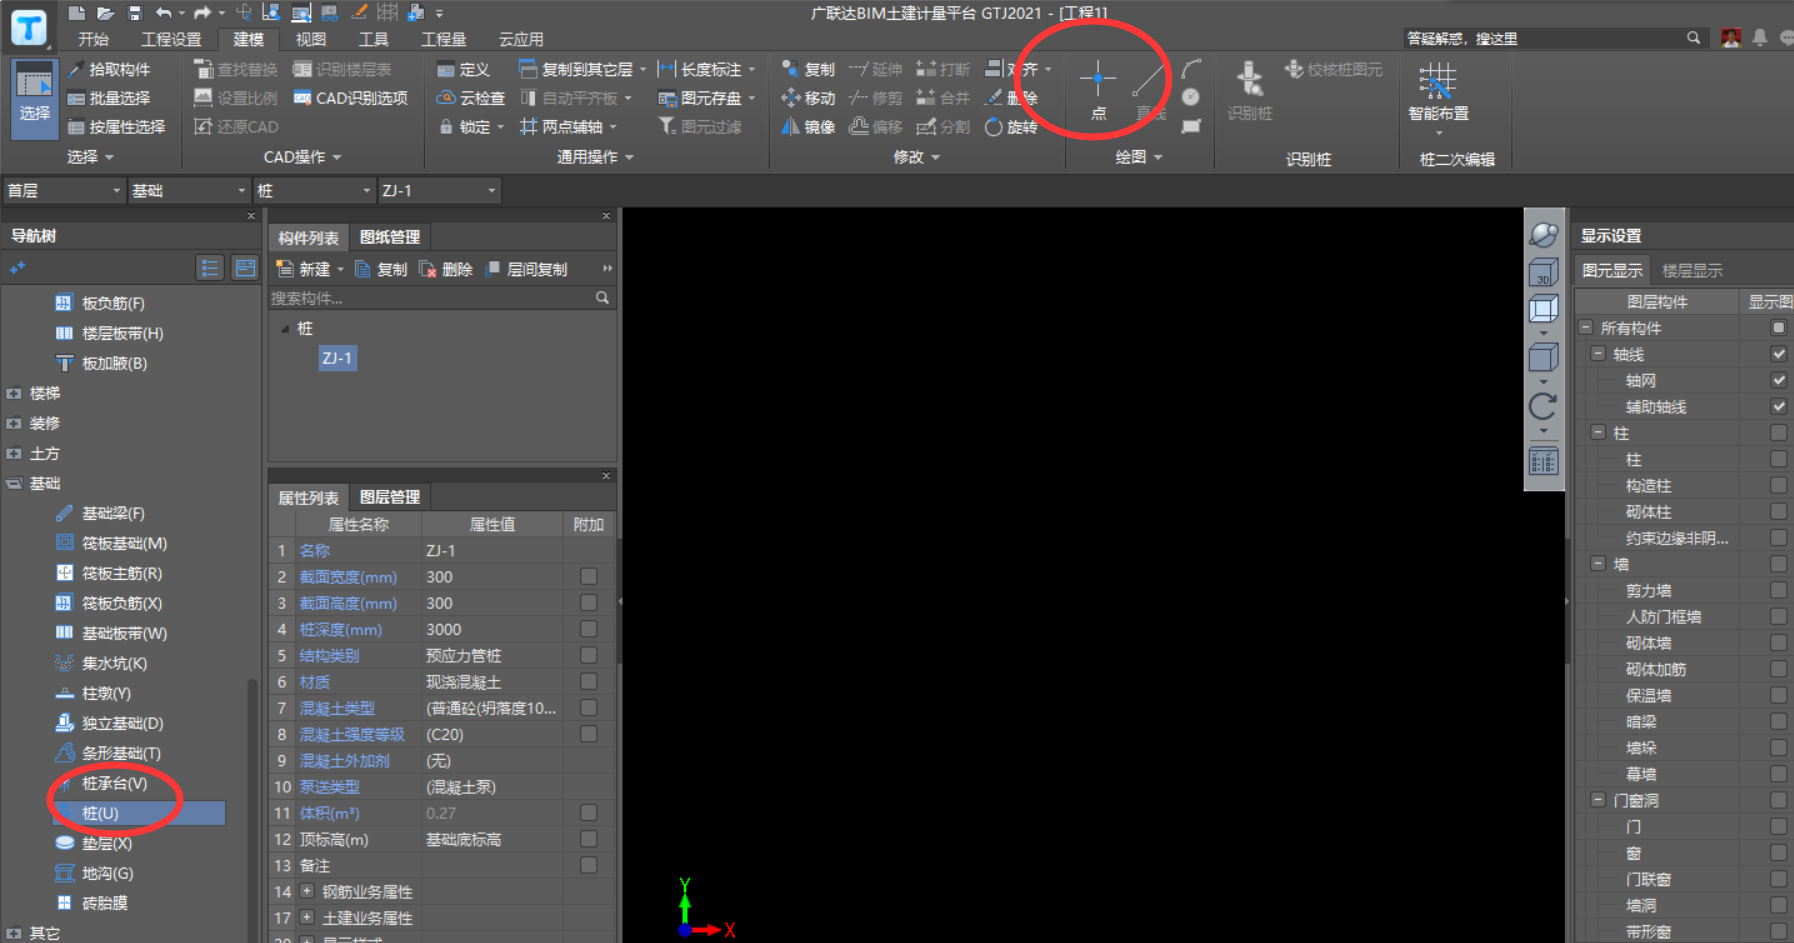Switch to the 图层管理 tab
The height and width of the screenshot is (943, 1794).
tap(390, 497)
